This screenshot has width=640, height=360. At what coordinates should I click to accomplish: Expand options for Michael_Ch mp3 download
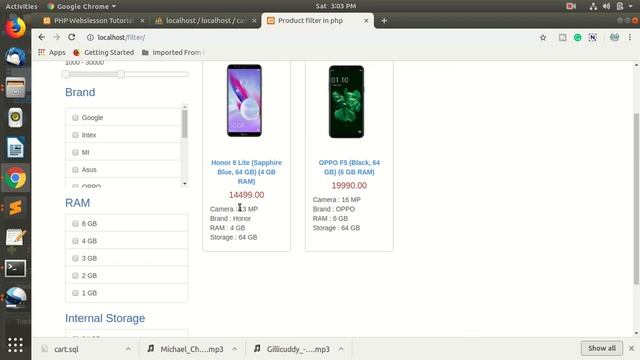[235, 349]
